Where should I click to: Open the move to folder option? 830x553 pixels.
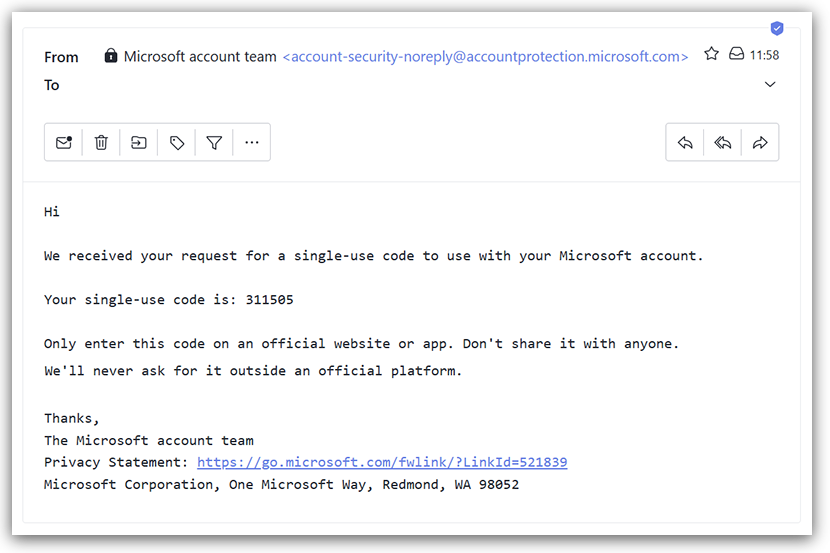tap(139, 143)
